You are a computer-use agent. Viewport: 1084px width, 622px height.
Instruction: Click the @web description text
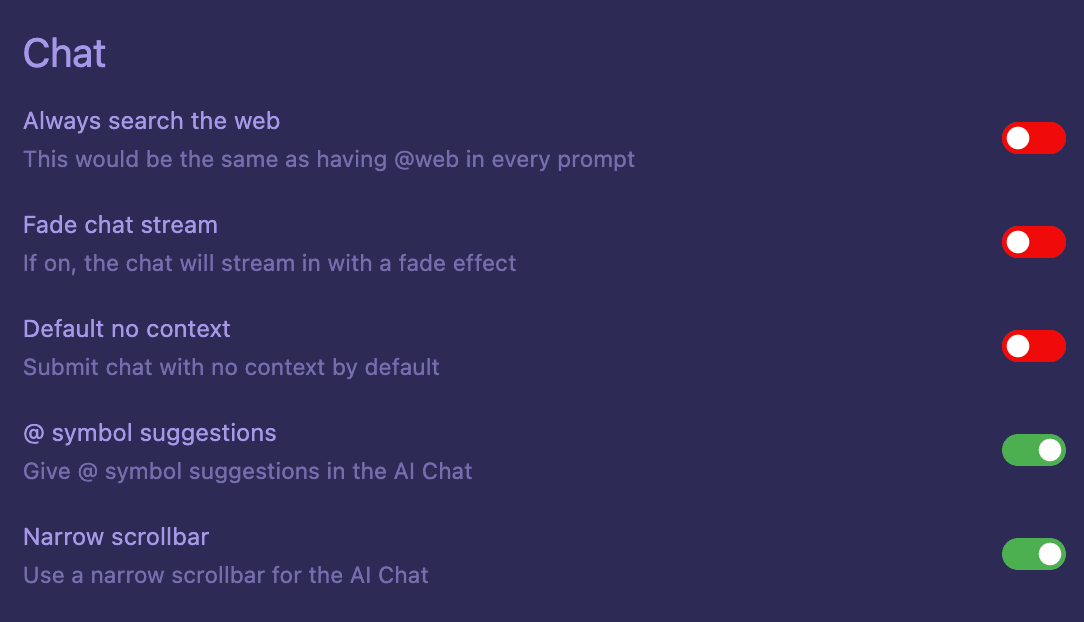point(328,159)
